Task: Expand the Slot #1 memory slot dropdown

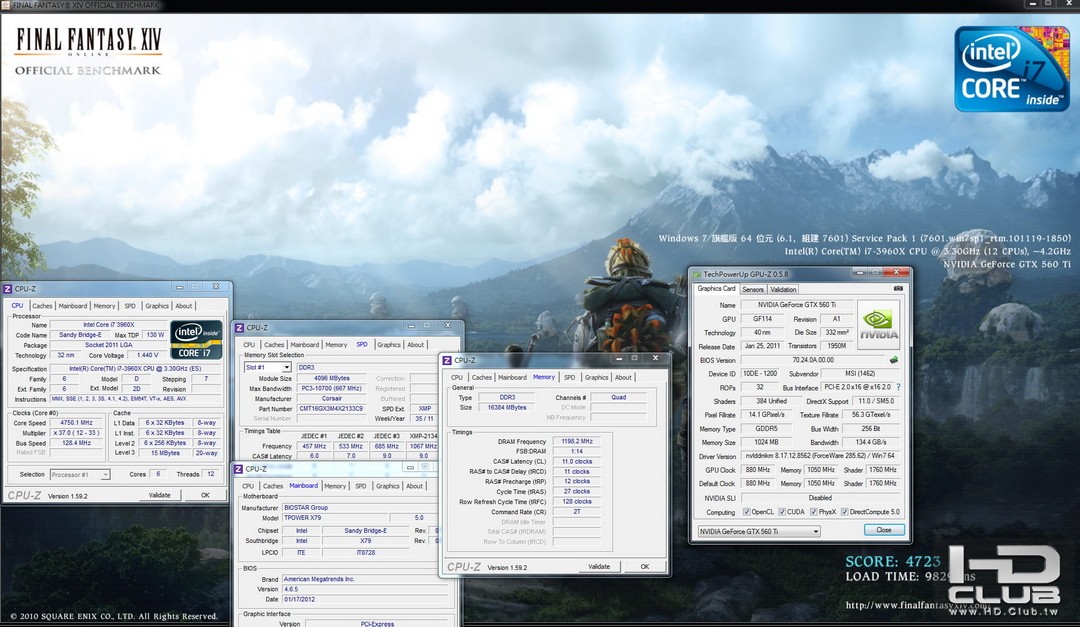Action: coord(268,367)
